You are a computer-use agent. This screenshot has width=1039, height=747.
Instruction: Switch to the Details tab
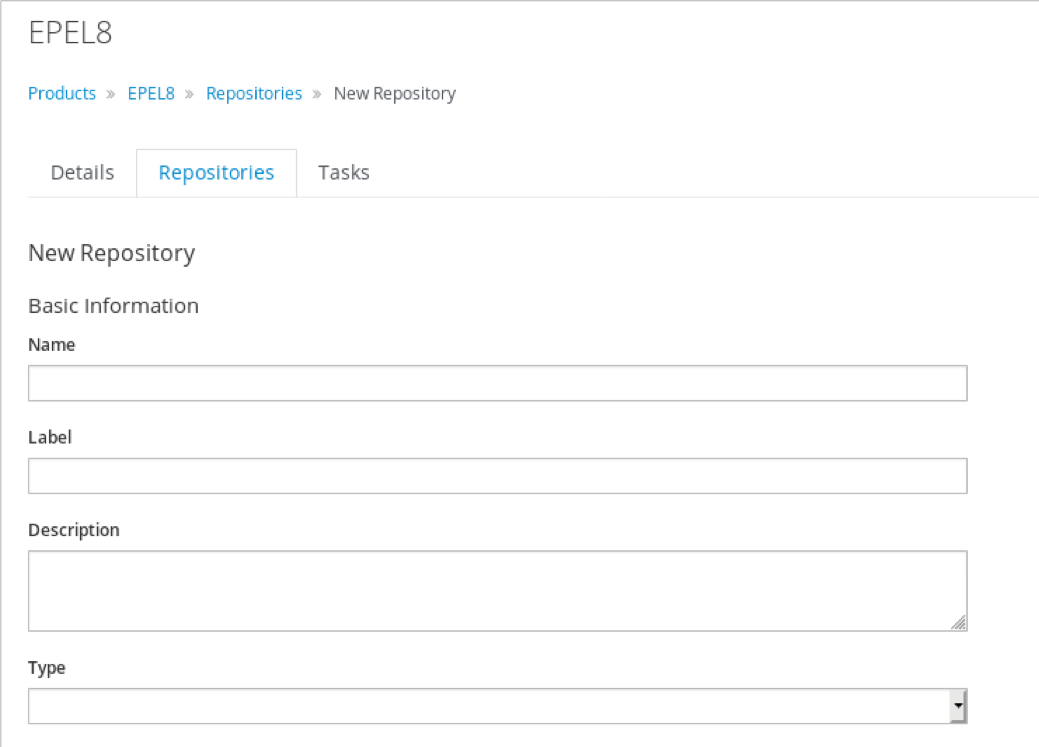click(x=82, y=172)
